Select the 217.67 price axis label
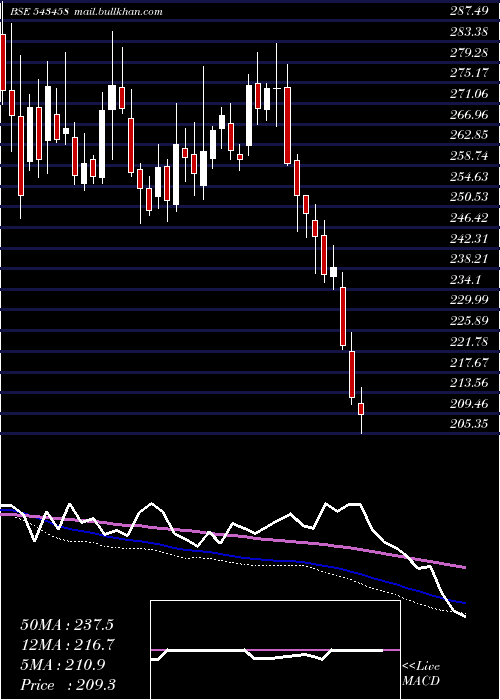This screenshot has height=700, width=500. [469, 362]
